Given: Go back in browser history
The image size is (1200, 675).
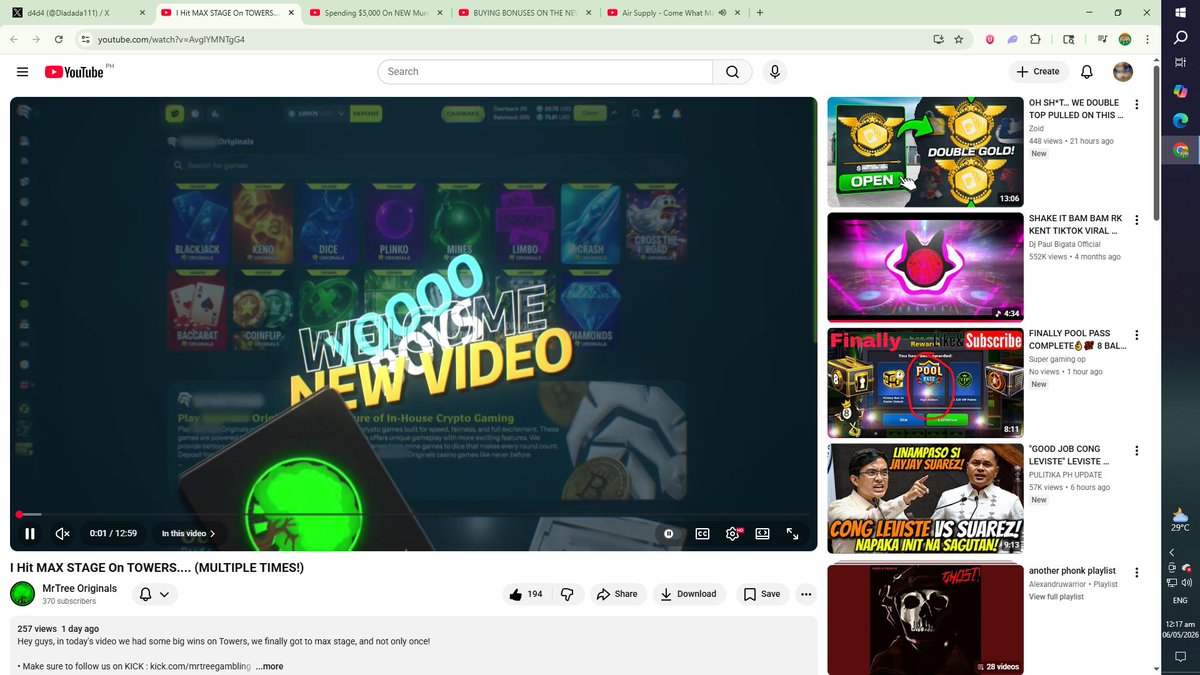Looking at the screenshot, I should click(x=14, y=39).
